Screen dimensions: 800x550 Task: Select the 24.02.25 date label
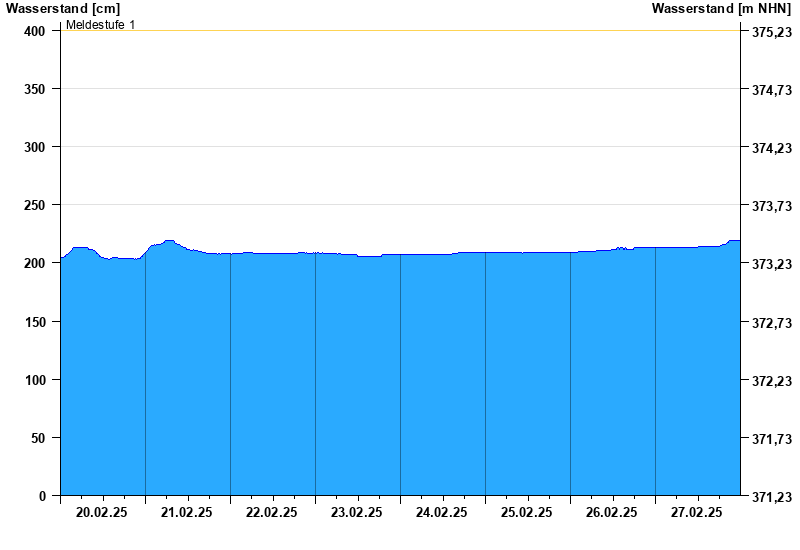pyautogui.click(x=442, y=512)
